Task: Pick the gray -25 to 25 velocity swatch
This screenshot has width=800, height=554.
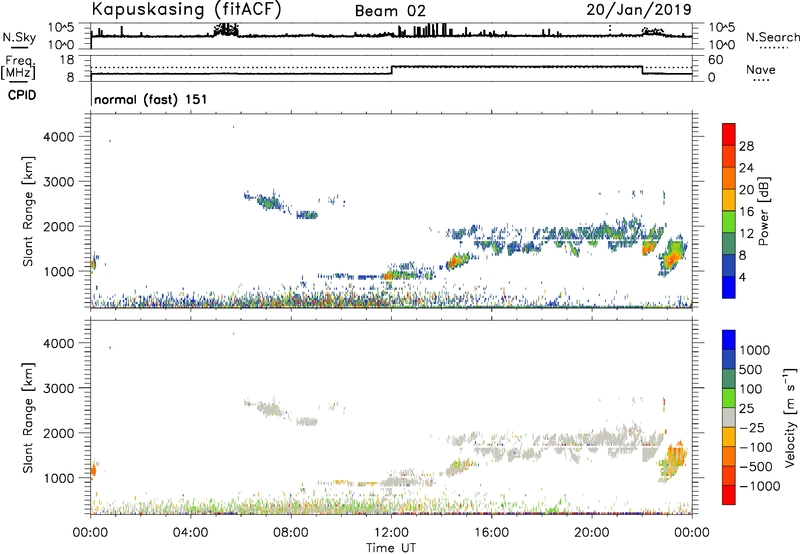Action: point(729,418)
